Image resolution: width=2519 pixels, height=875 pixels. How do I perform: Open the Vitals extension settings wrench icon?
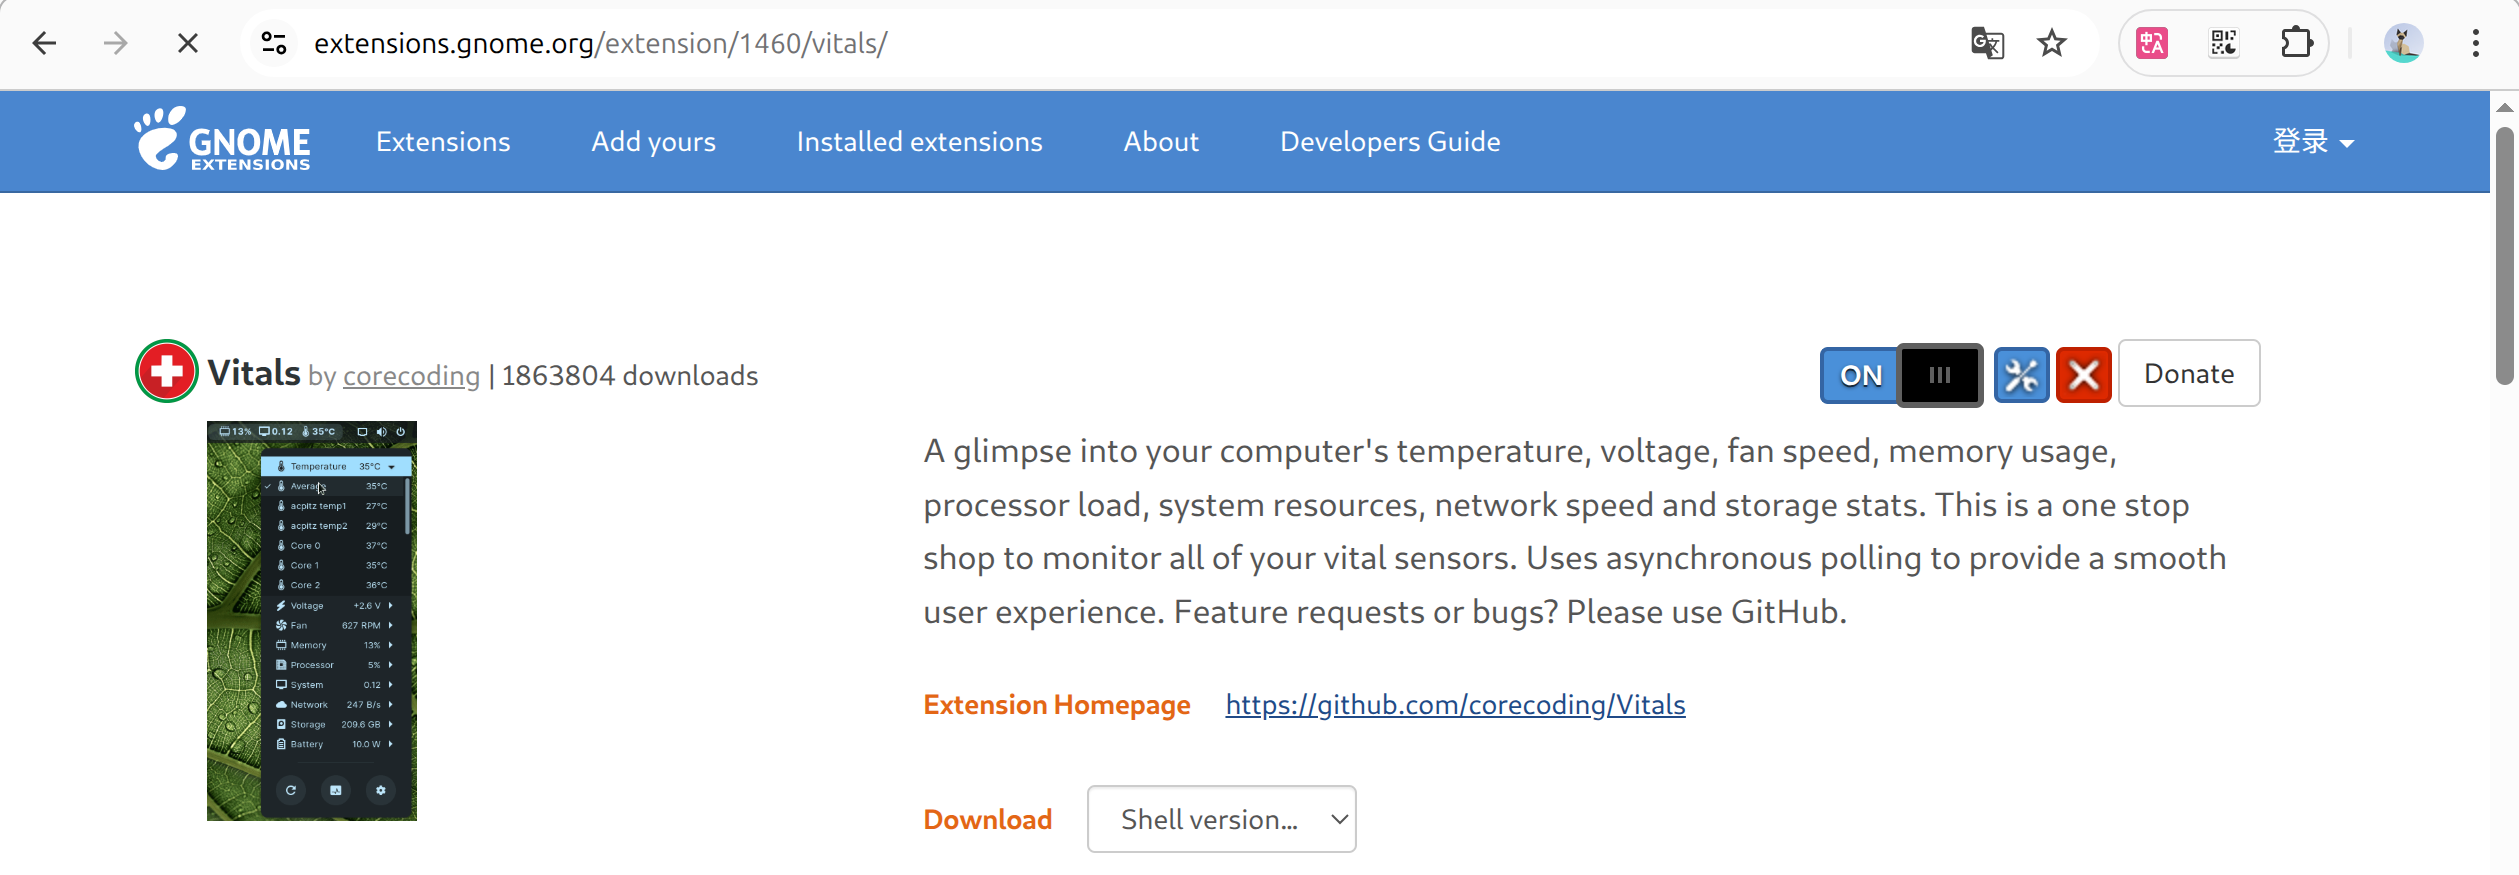coord(2021,375)
